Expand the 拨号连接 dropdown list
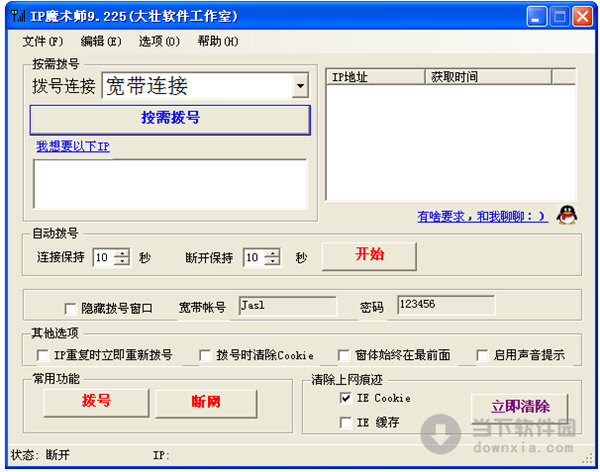The width and height of the screenshot is (600, 472). coord(300,87)
